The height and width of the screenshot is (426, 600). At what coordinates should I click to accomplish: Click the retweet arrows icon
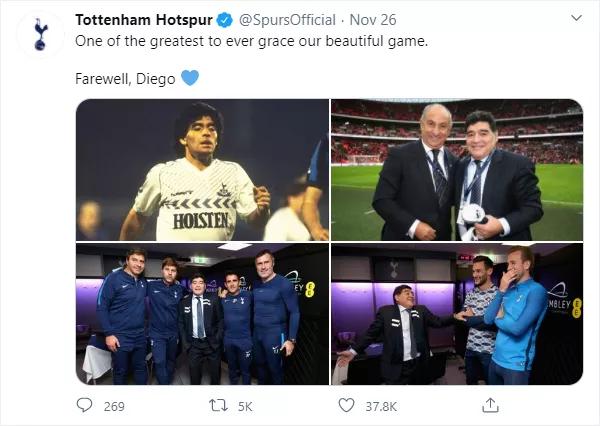[x=218, y=405]
